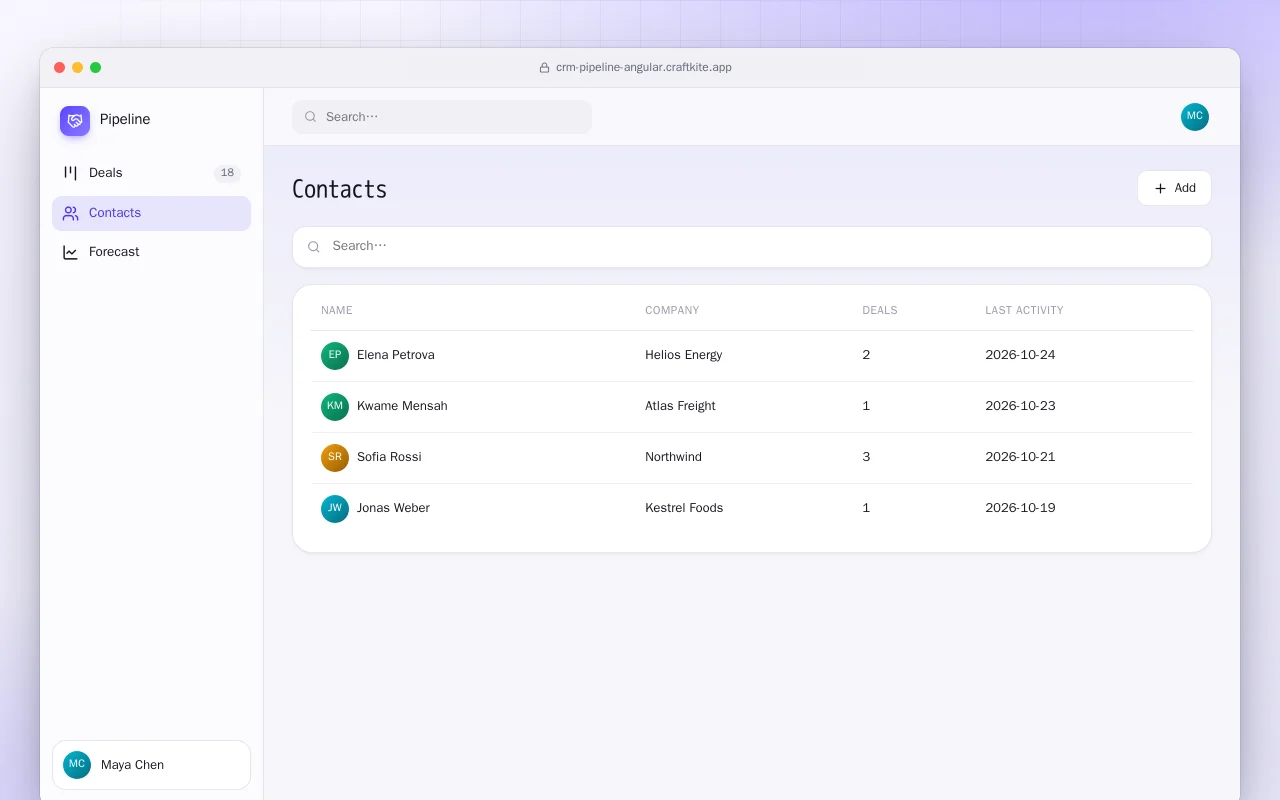
Task: Click the lock icon in address bar
Action: point(544,68)
